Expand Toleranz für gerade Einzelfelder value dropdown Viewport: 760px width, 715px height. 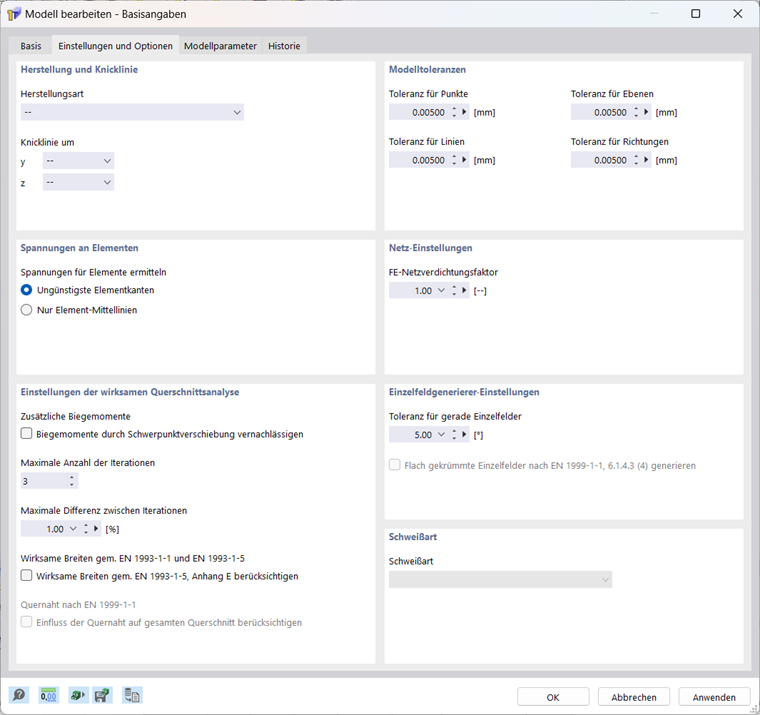coord(441,435)
